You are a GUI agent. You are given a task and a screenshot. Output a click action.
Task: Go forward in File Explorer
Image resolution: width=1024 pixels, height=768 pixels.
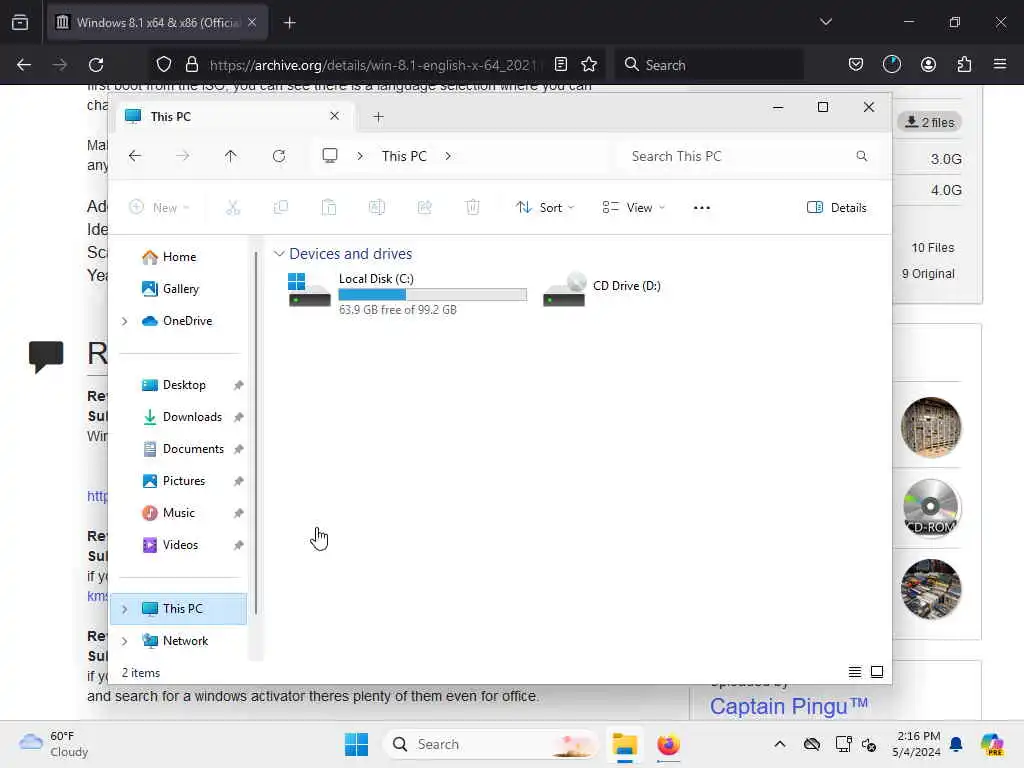point(183,156)
